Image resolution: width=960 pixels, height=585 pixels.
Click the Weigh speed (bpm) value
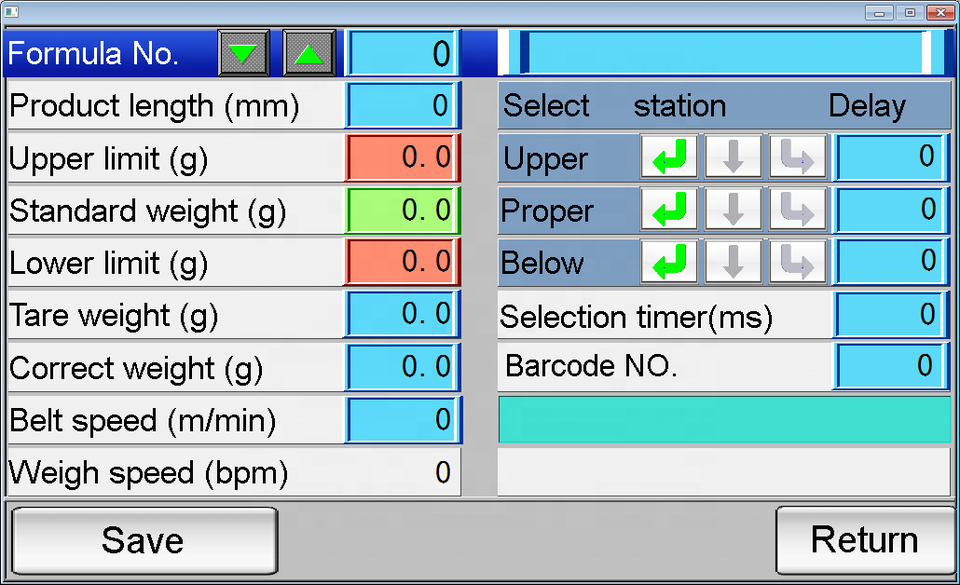pyautogui.click(x=443, y=472)
